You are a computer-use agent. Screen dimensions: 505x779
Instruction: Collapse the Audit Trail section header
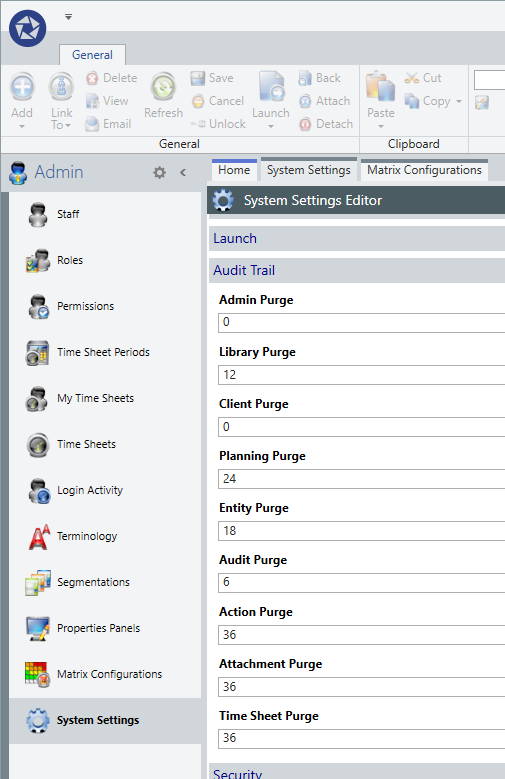tap(357, 270)
